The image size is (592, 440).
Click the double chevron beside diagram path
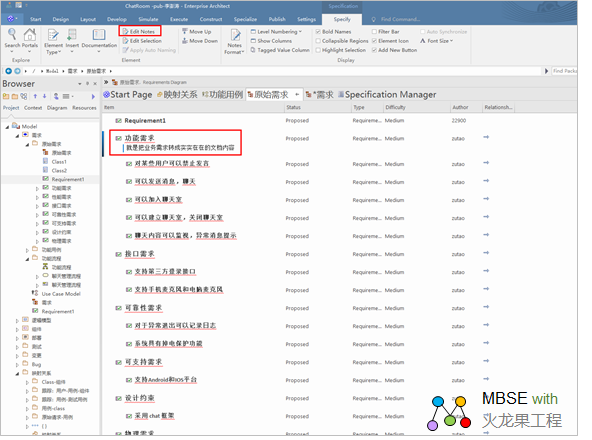[106, 82]
